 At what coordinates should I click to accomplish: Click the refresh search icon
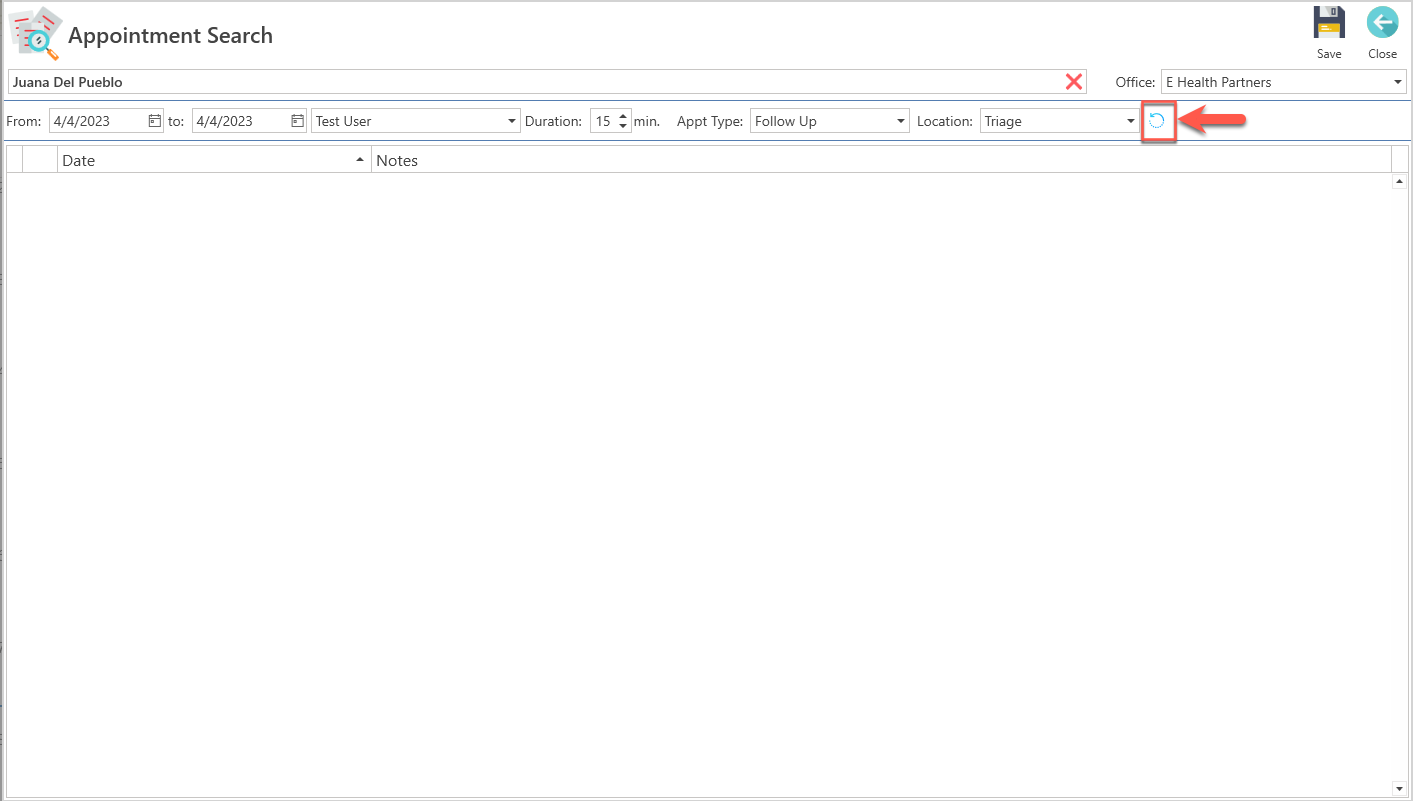coord(1157,121)
